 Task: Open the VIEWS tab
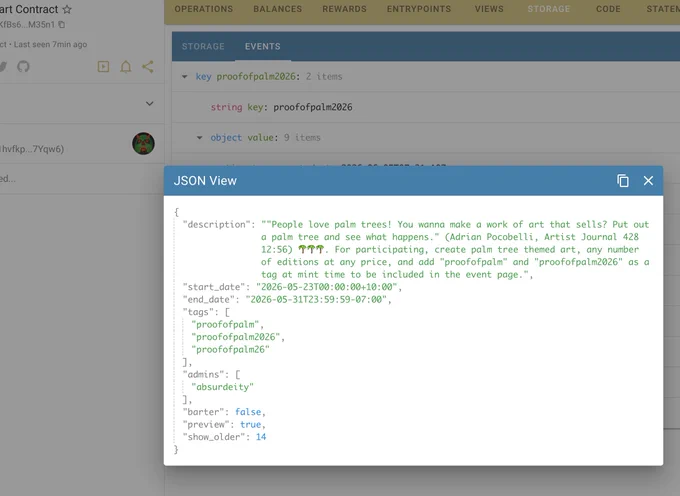tap(489, 9)
